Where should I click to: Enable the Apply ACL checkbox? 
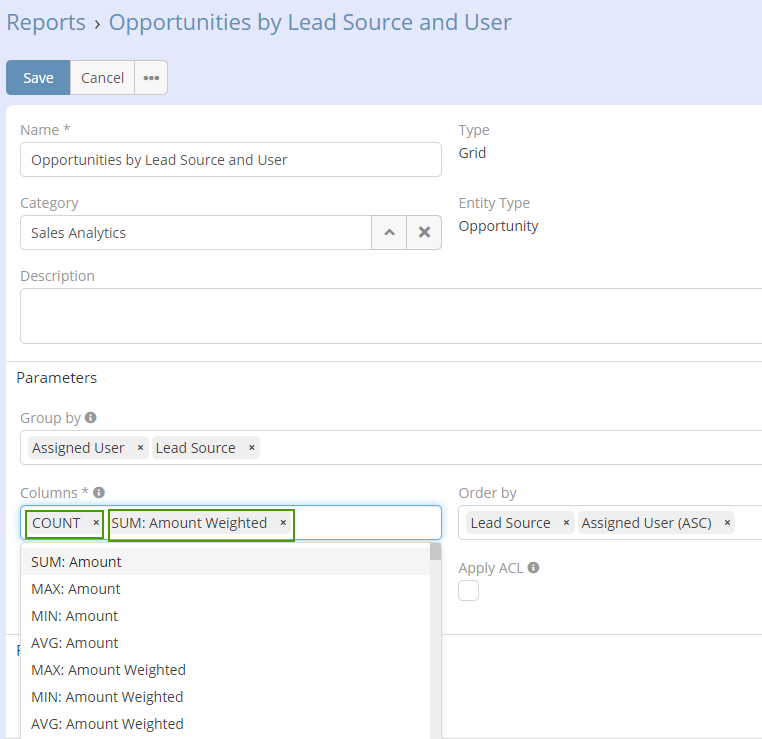coord(468,591)
